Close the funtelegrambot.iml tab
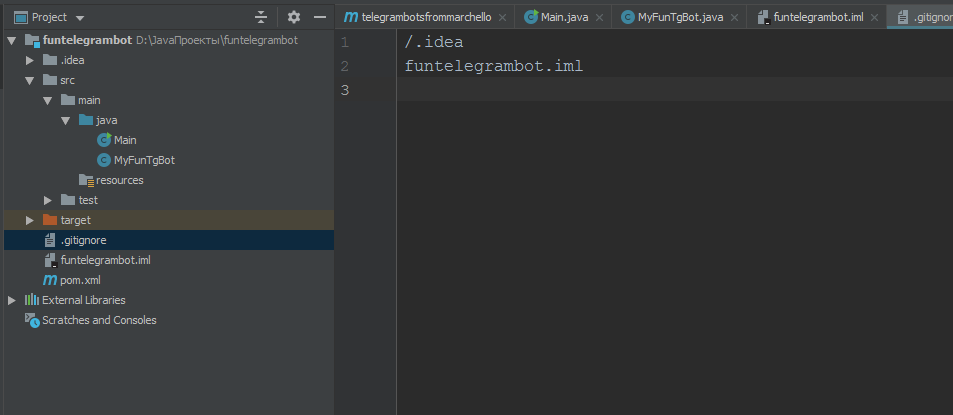The height and width of the screenshot is (415, 953). (875, 18)
